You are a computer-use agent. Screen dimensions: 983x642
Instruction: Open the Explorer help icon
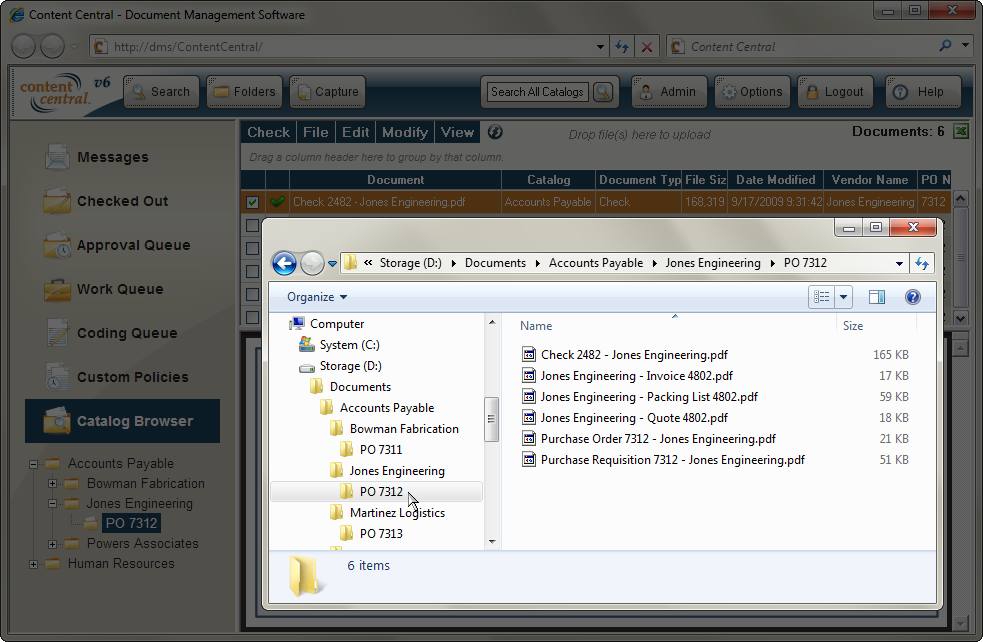pyautogui.click(x=913, y=297)
